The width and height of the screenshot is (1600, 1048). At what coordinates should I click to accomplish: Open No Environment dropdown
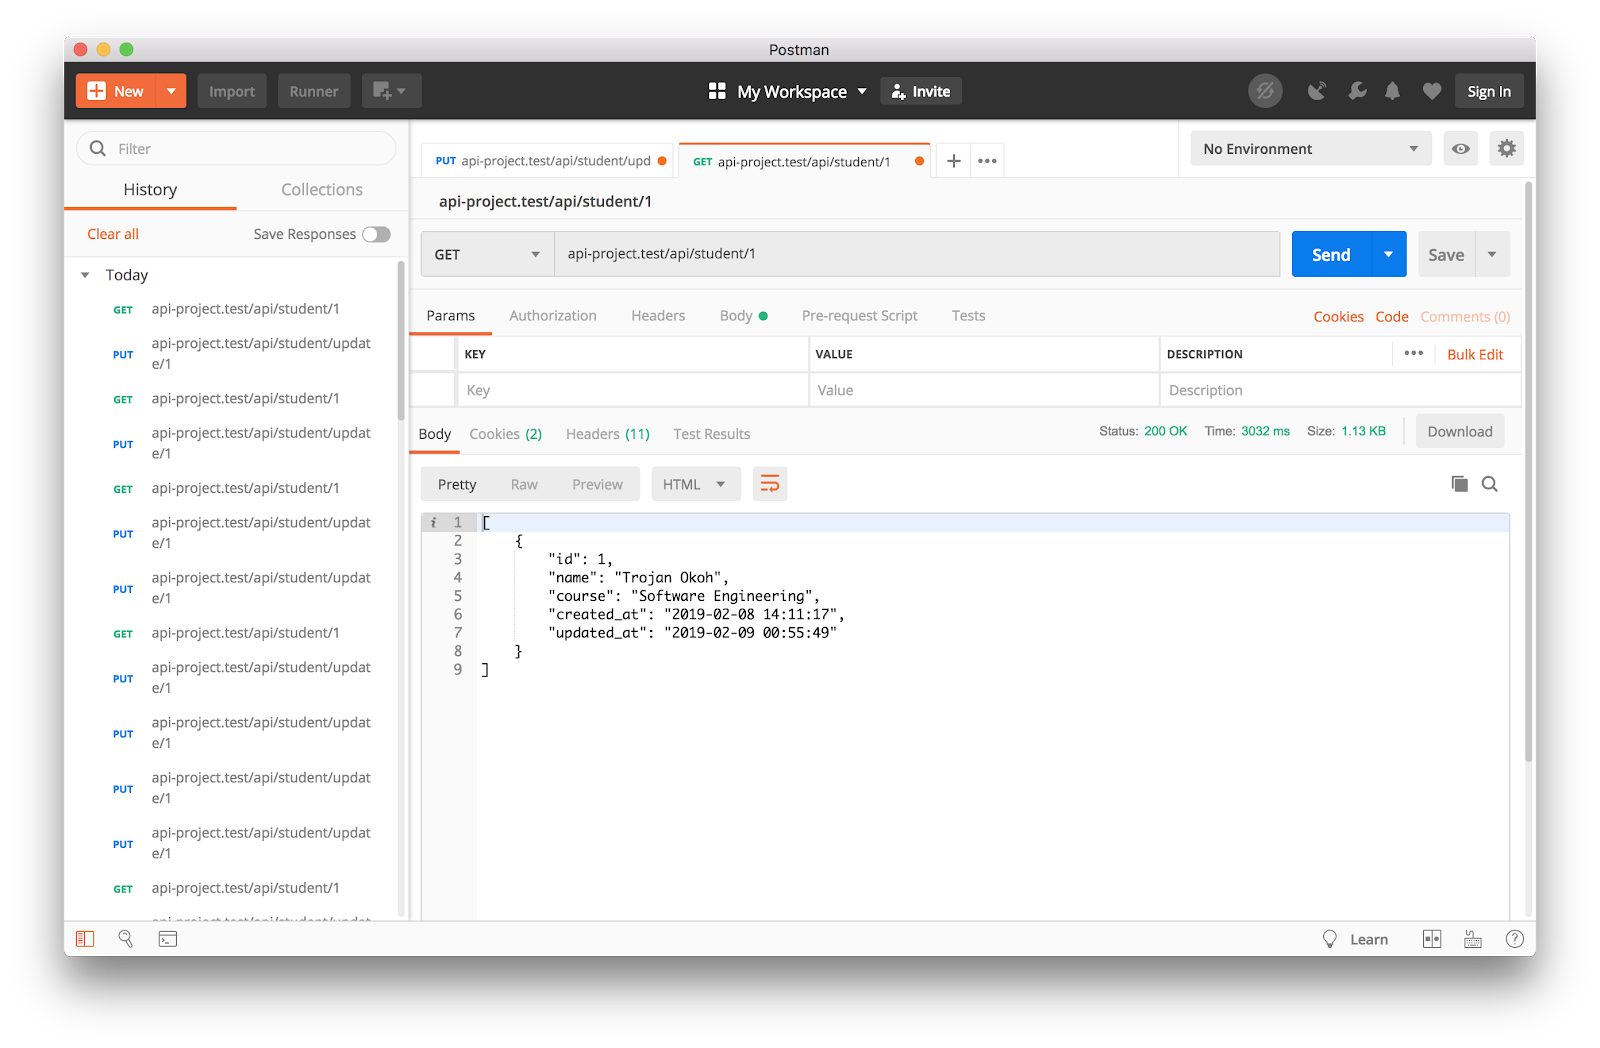[x=1311, y=149]
